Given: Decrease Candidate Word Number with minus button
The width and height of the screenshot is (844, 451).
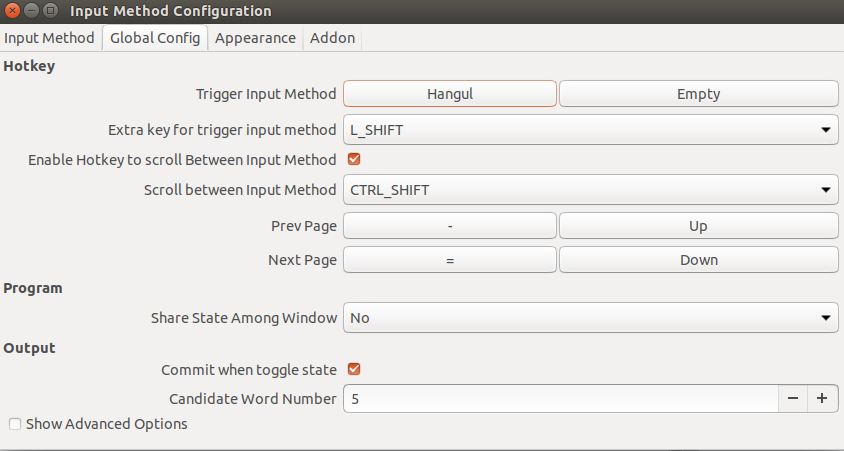Looking at the screenshot, I should (x=792, y=398).
